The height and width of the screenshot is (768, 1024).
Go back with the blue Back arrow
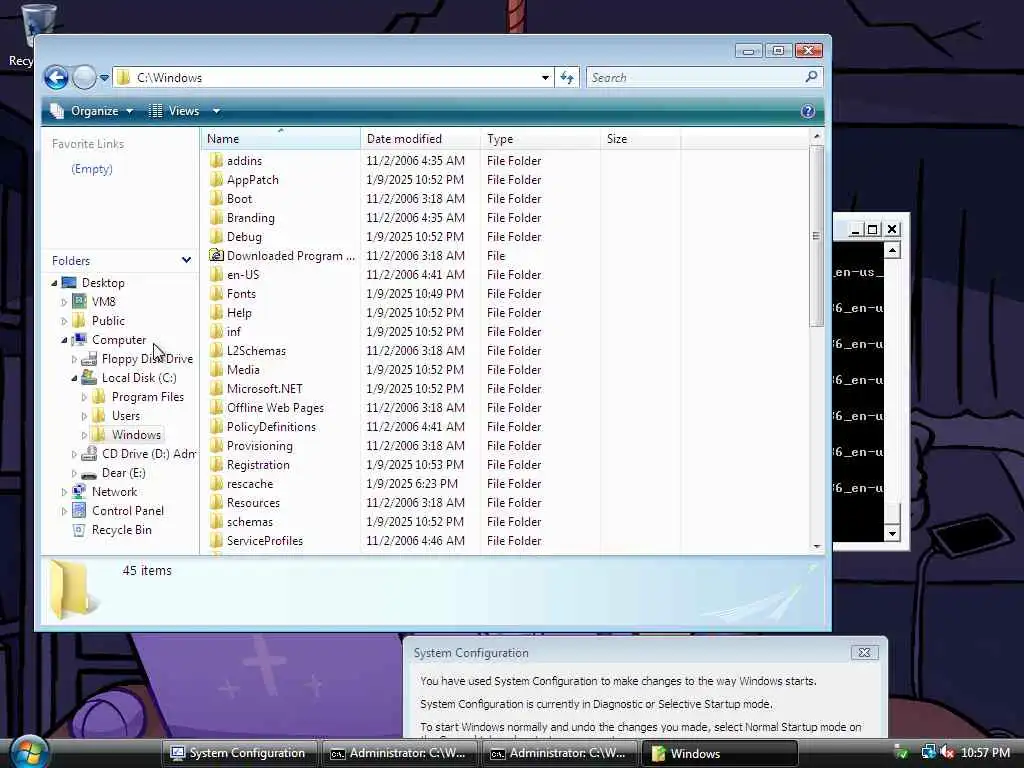coord(56,78)
